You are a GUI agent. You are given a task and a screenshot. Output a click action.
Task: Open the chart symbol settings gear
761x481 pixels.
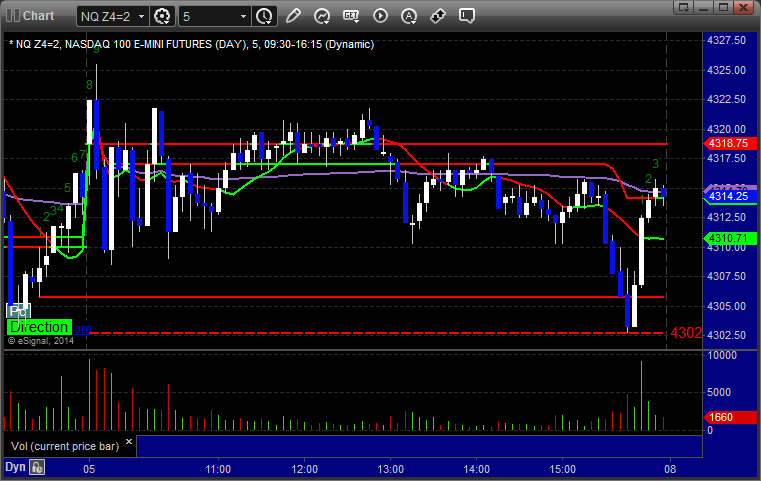tap(162, 17)
